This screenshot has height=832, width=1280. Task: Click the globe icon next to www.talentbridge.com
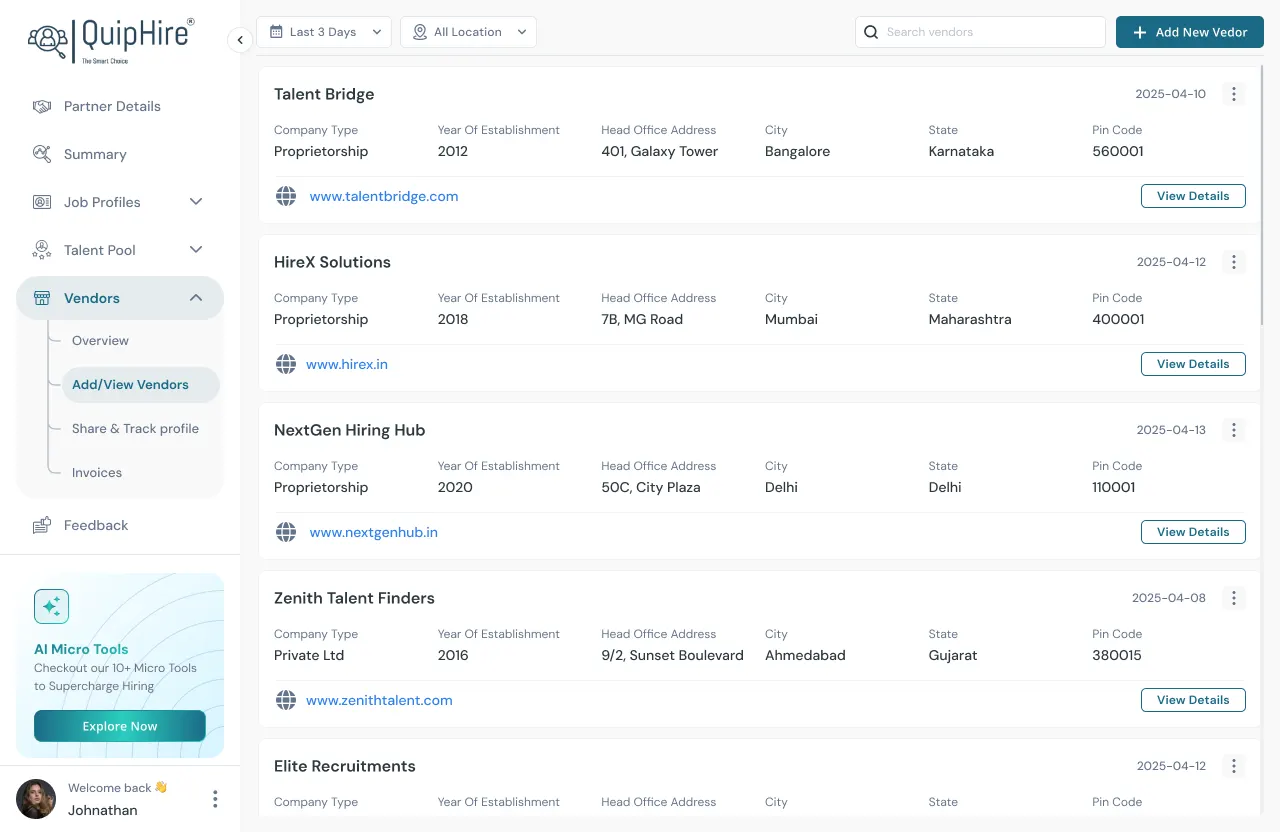coord(286,196)
